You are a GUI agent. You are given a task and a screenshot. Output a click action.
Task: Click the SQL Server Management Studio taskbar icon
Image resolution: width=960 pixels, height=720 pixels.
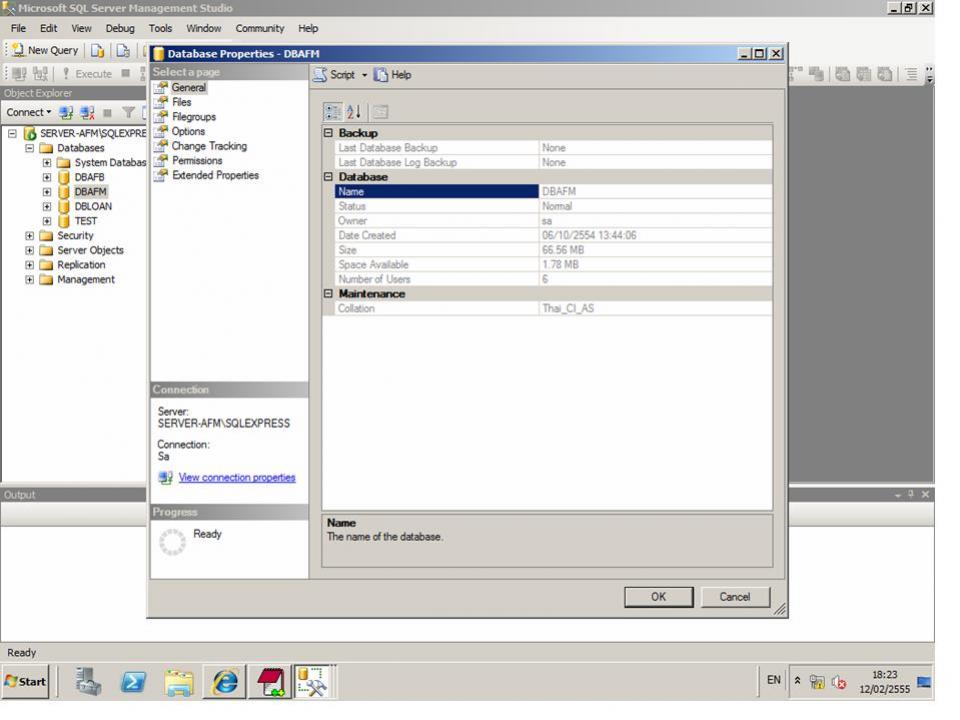pos(313,681)
